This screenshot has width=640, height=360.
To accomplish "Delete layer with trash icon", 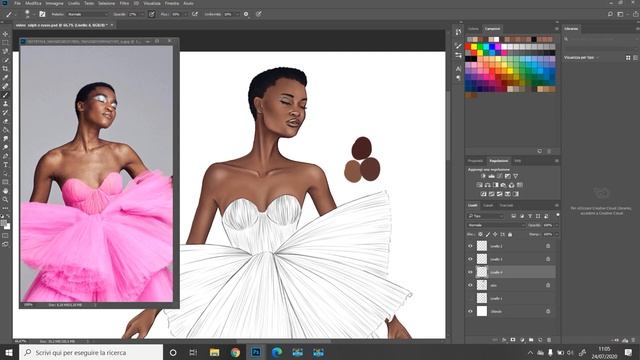I will [549, 340].
